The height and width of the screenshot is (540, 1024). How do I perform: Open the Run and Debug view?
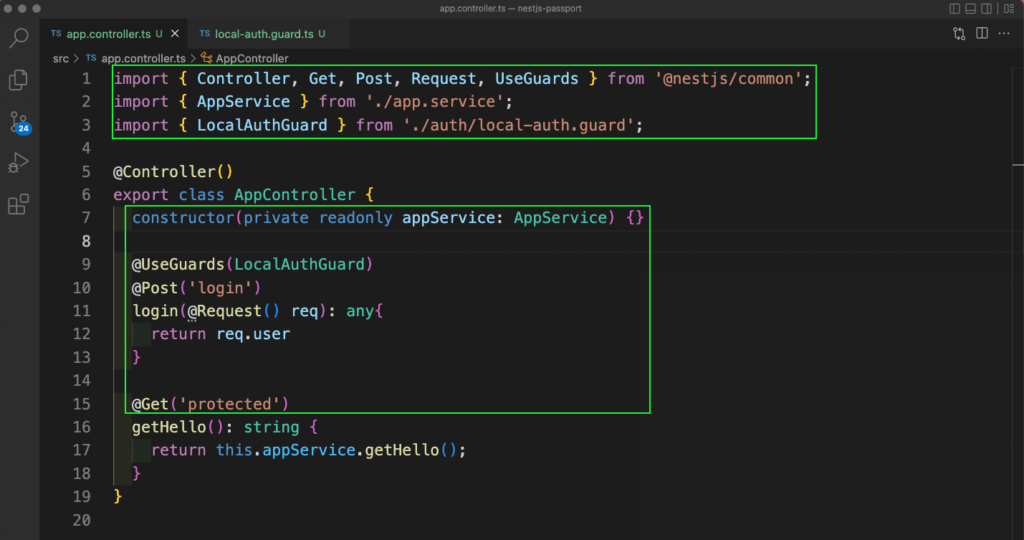[x=19, y=163]
